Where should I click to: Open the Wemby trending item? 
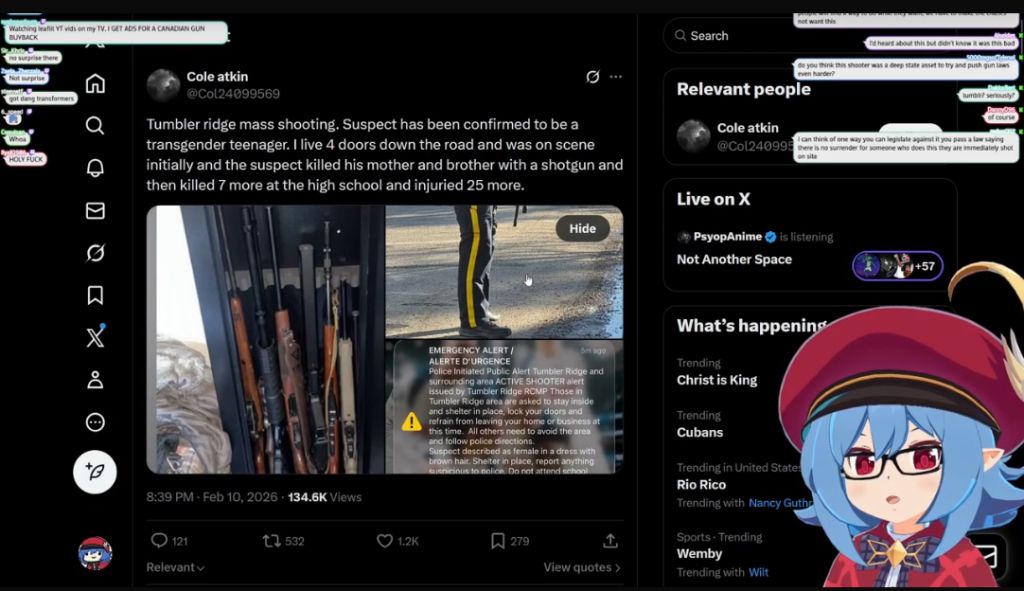(699, 553)
